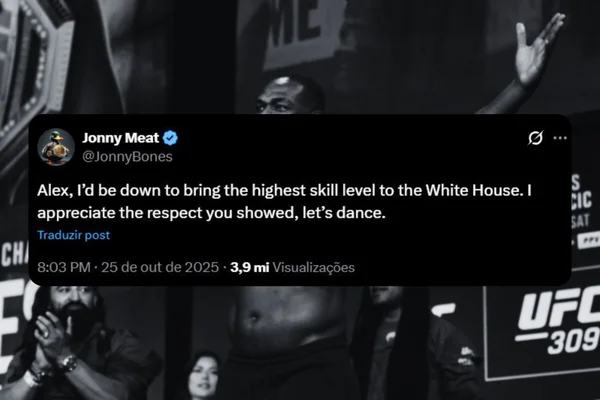Click the Jonny Meat profile avatar
Screen dimensions: 600x400
(x=57, y=147)
